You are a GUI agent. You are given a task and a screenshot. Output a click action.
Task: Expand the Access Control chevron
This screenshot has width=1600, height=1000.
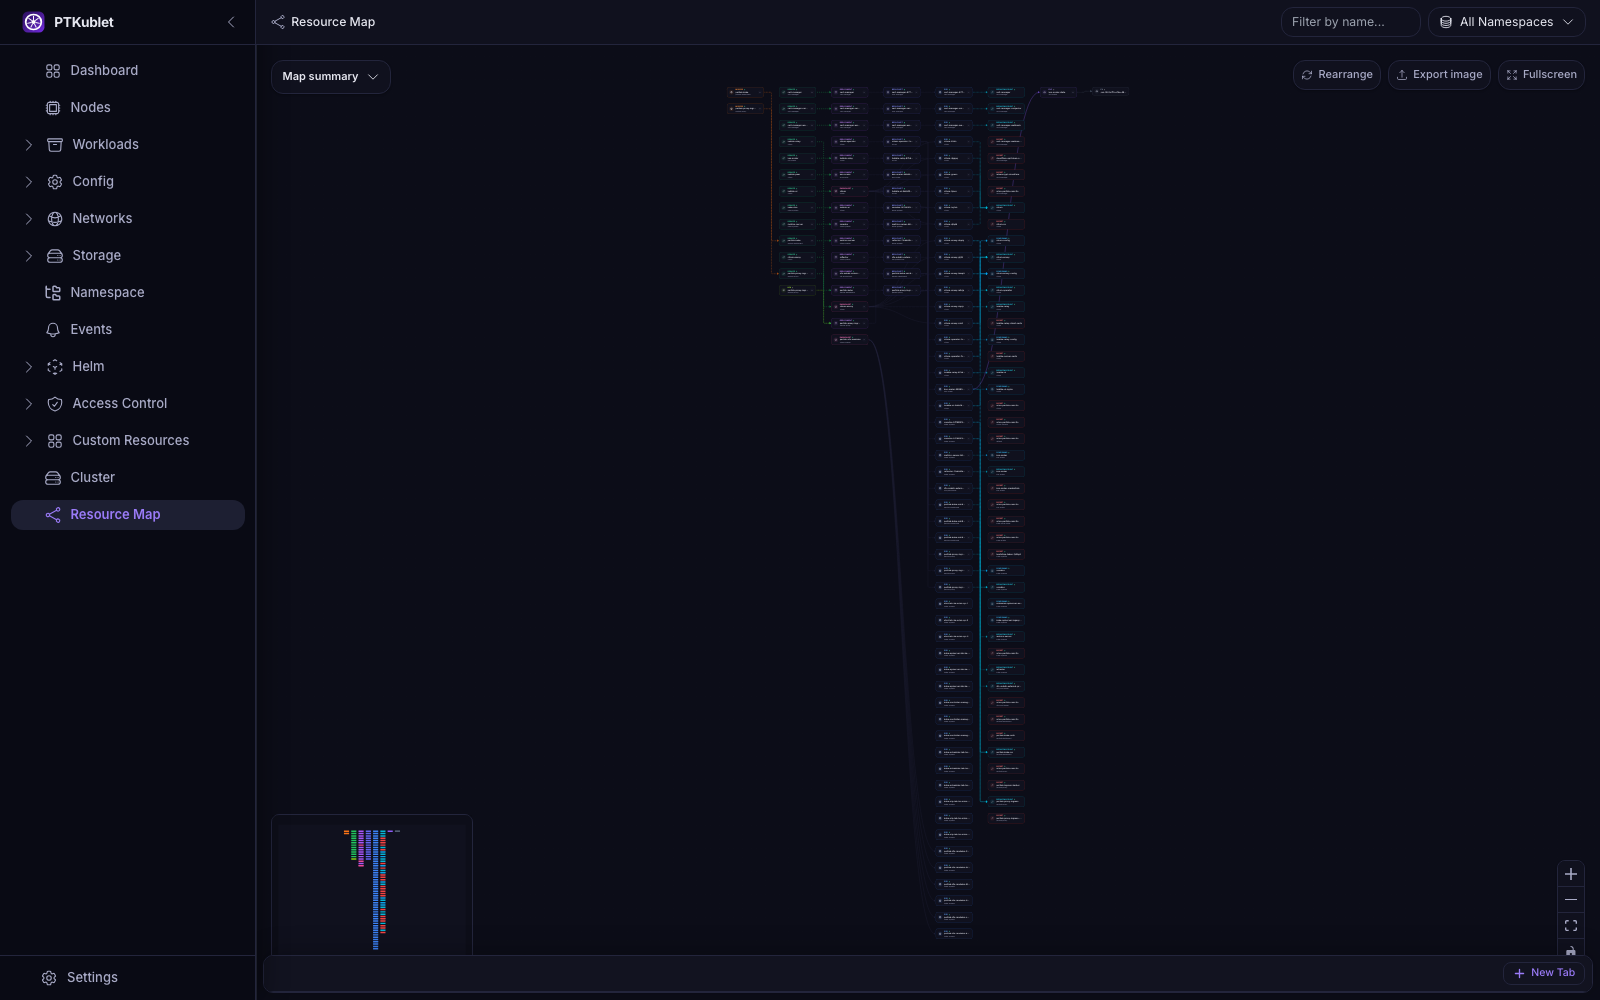29,404
